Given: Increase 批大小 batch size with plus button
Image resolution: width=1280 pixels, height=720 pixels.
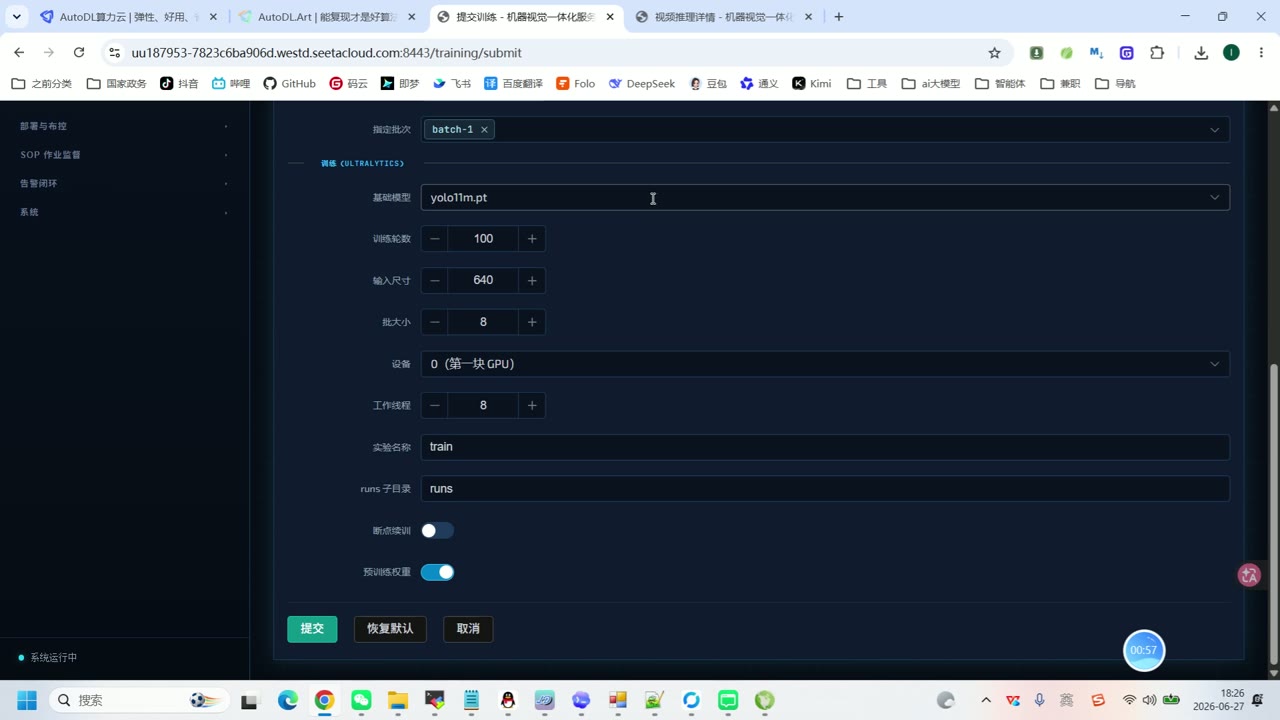Looking at the screenshot, I should pyautogui.click(x=532, y=322).
